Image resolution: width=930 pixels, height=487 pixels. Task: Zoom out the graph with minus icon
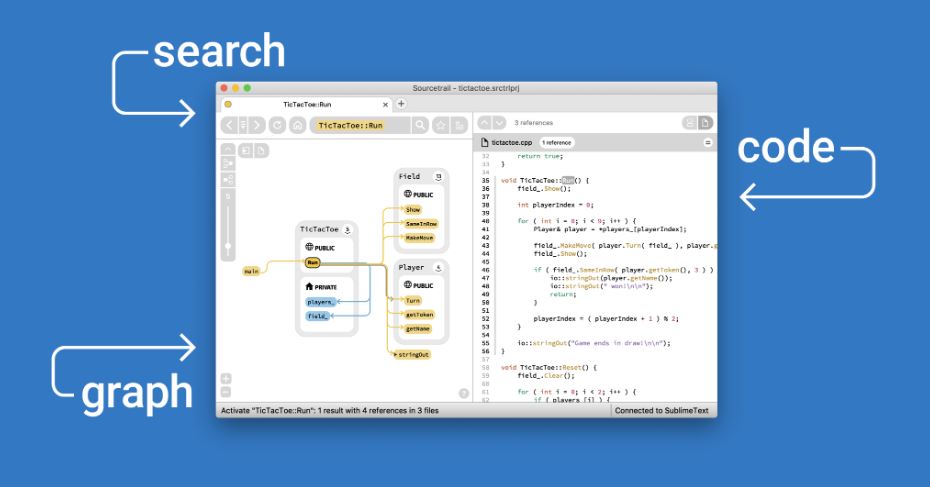coord(226,392)
